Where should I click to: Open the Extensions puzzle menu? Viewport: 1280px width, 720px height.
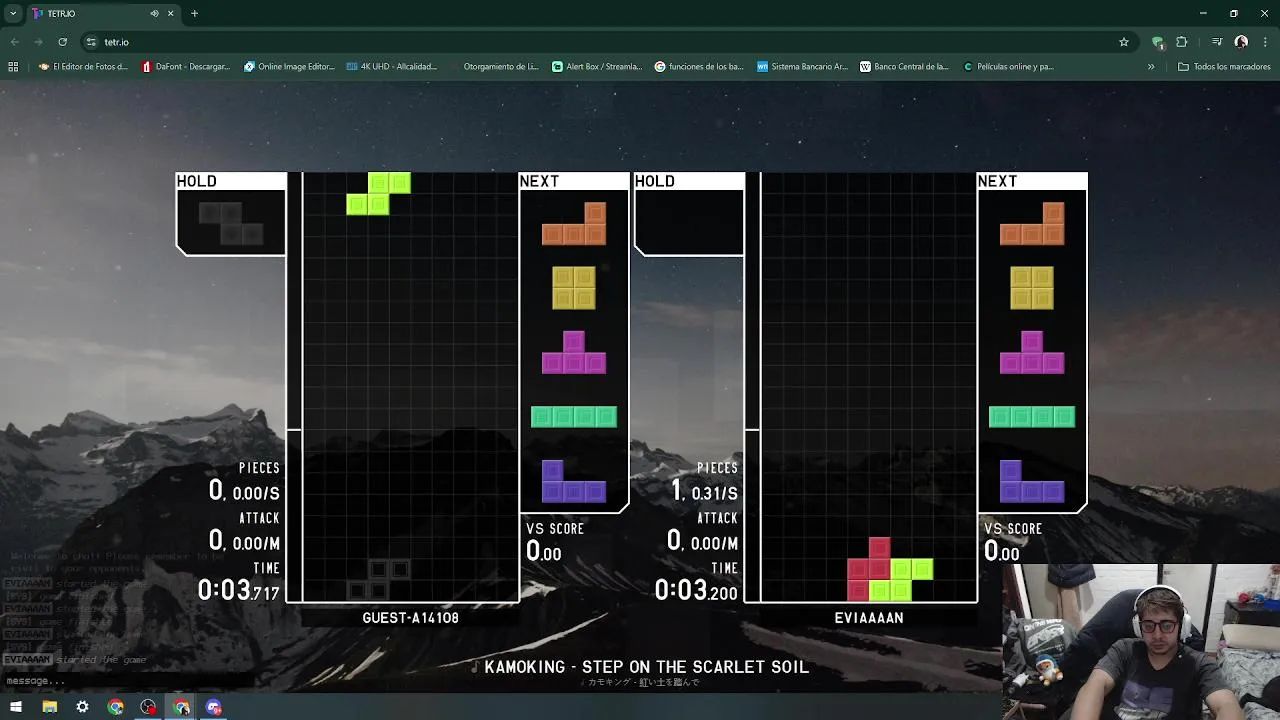pos(1182,42)
